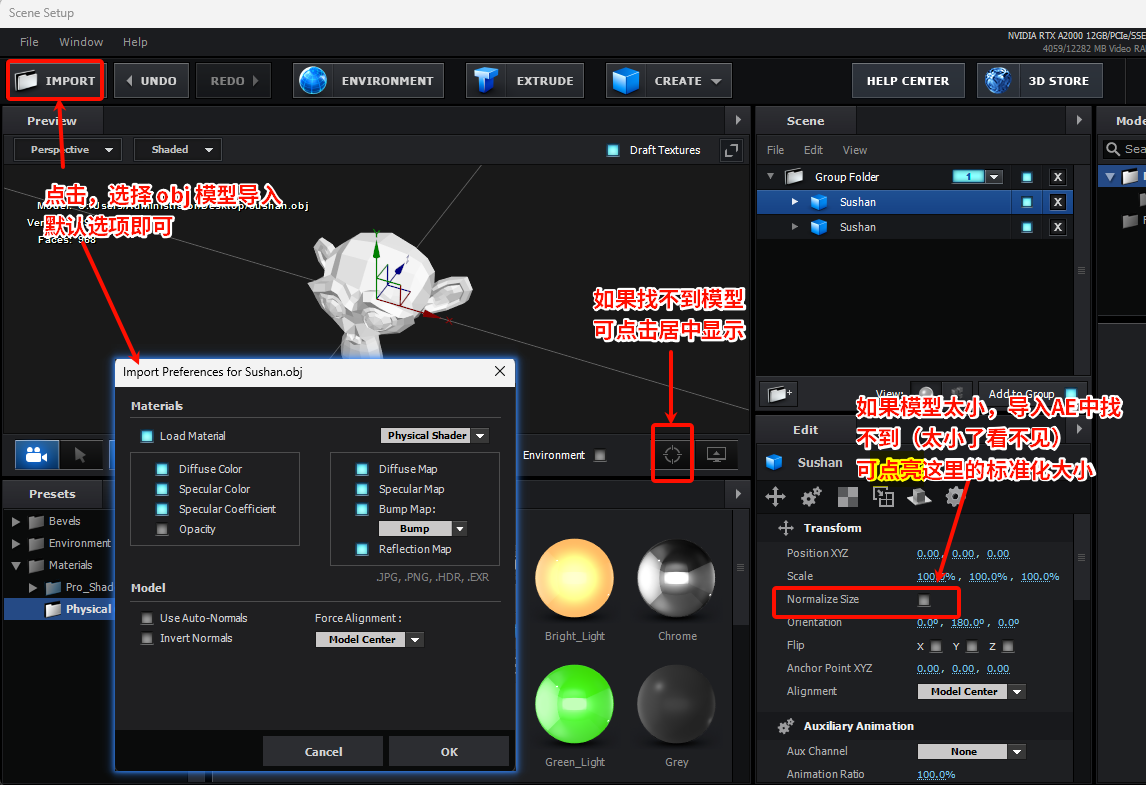Open the cube-on-plane tab icon
The height and width of the screenshot is (785, 1146).
point(919,498)
